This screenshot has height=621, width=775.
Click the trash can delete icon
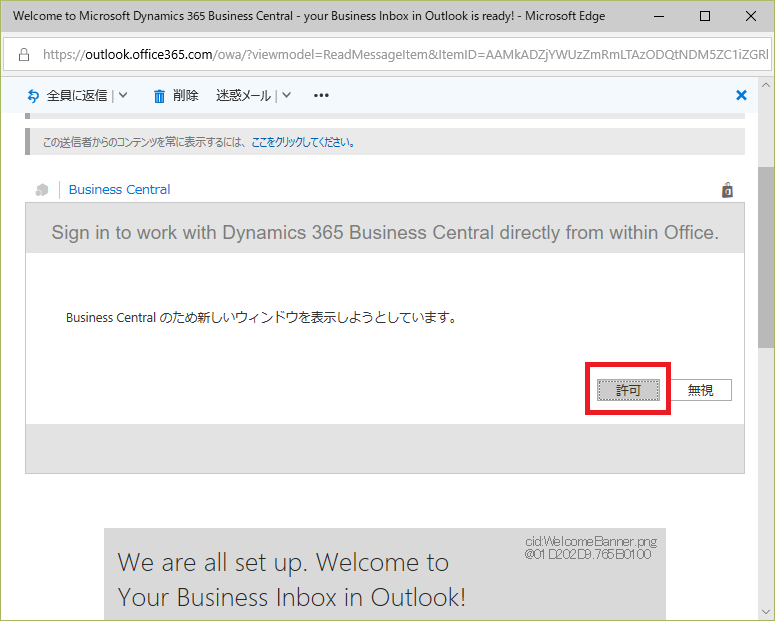[x=159, y=96]
